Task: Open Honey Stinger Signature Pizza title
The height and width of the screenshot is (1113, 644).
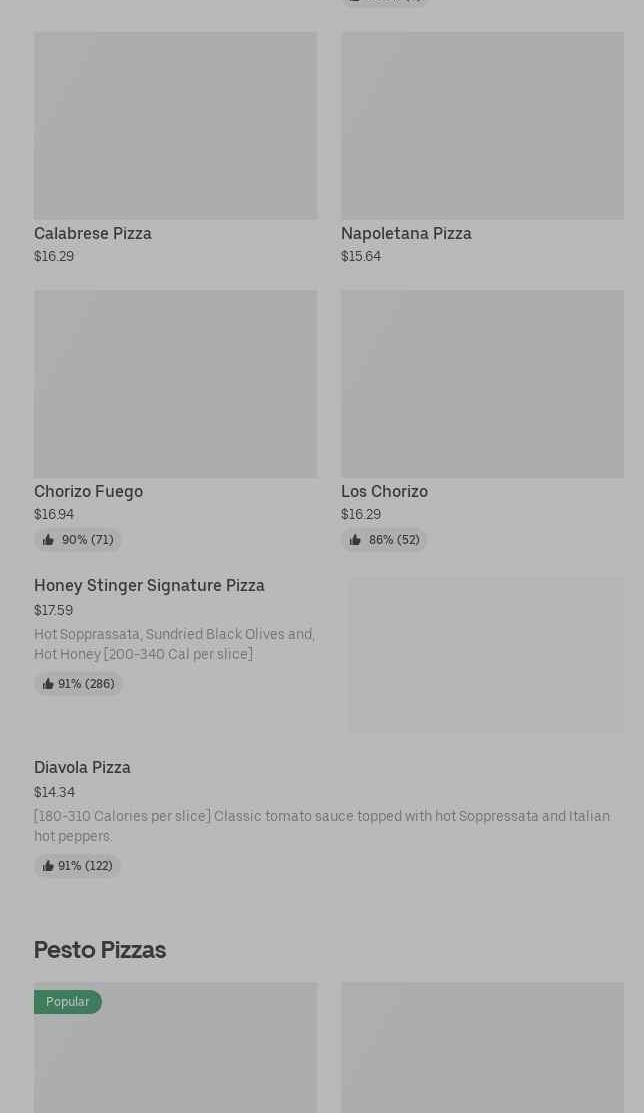Action: [149, 585]
